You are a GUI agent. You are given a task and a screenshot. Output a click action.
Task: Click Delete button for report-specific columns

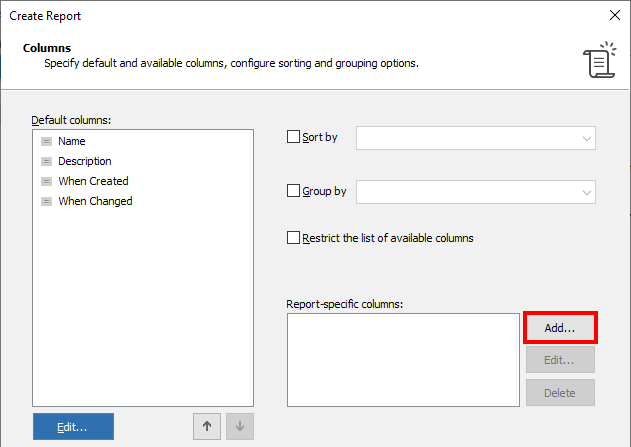point(560,393)
